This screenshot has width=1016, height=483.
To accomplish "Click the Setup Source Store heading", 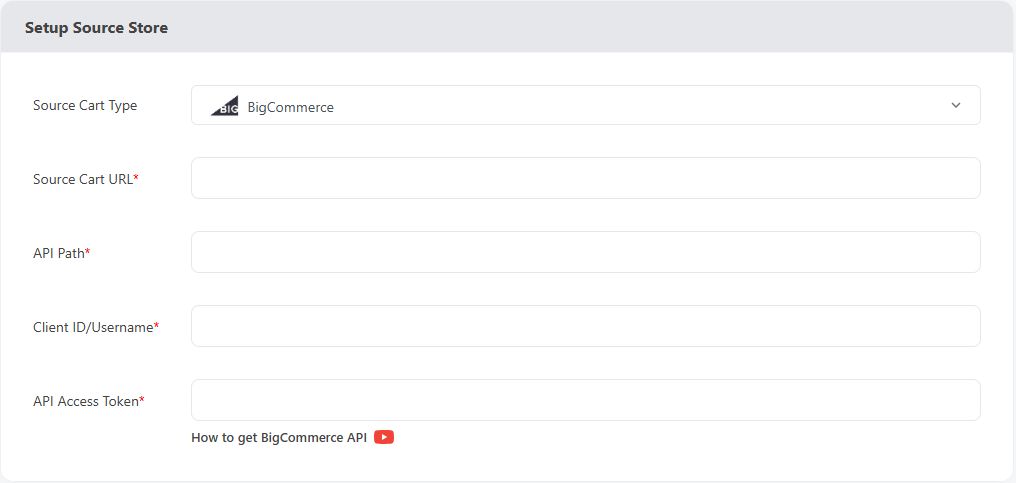I will (96, 28).
